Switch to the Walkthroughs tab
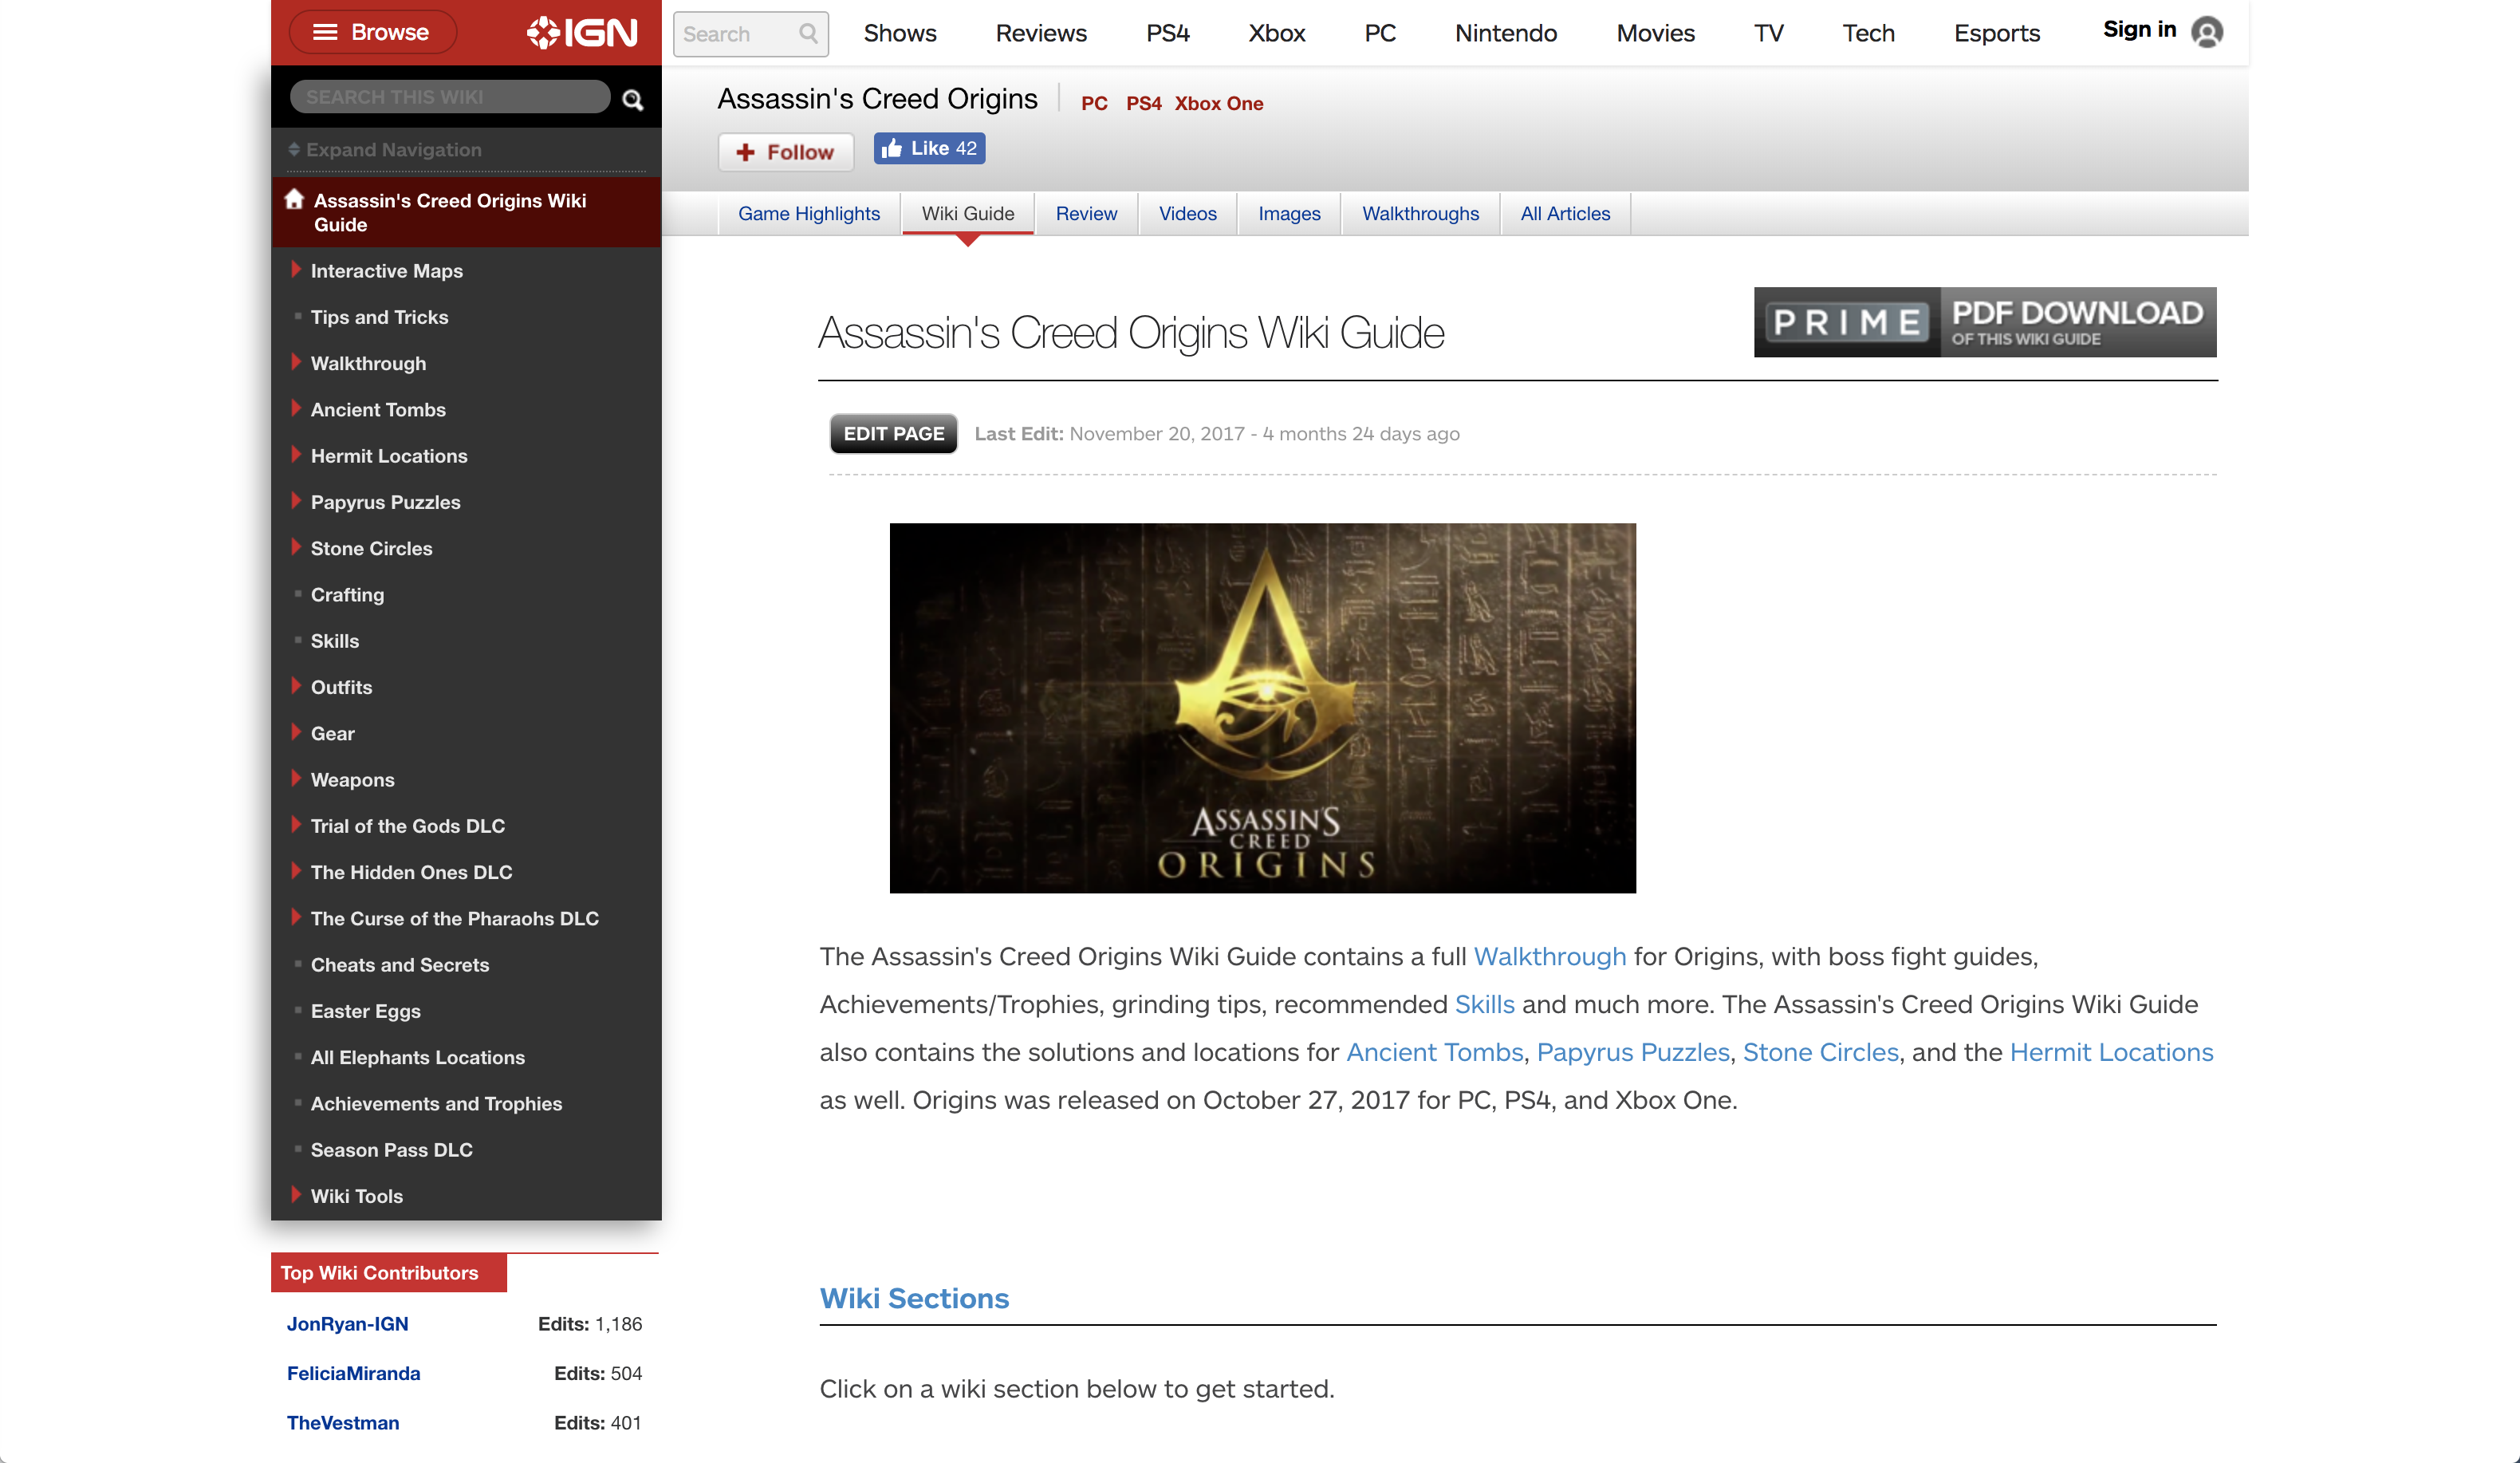This screenshot has width=2520, height=1463. (x=1419, y=213)
